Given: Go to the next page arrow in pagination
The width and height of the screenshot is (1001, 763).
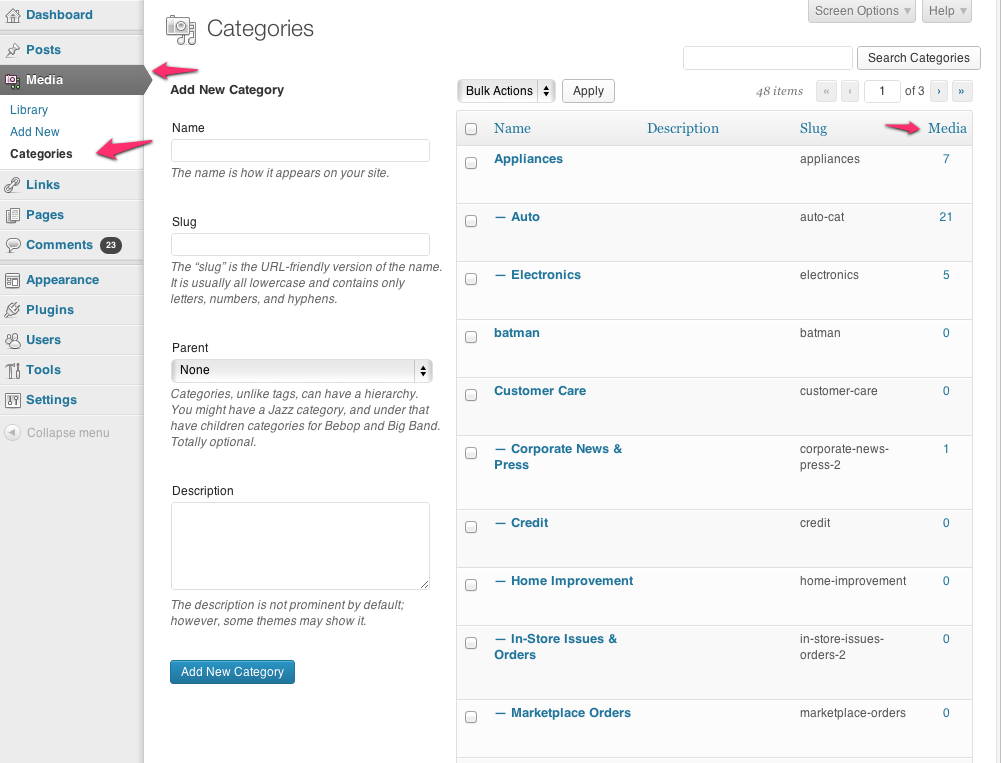Looking at the screenshot, I should click(x=939, y=91).
